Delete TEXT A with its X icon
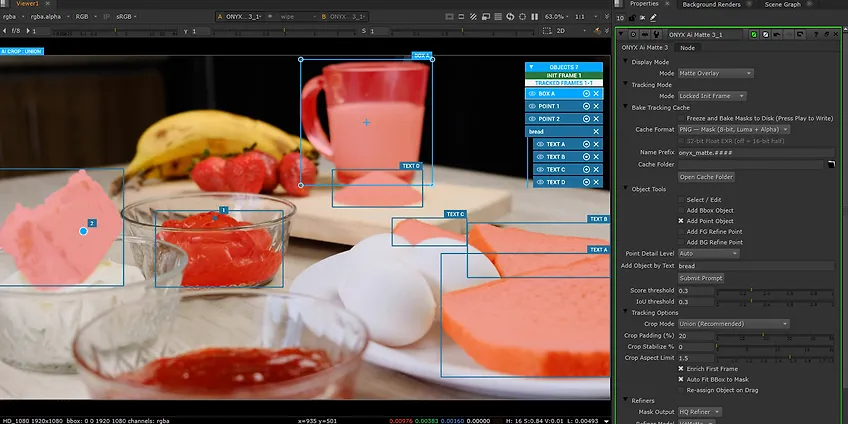The height and width of the screenshot is (424, 848). click(x=597, y=144)
